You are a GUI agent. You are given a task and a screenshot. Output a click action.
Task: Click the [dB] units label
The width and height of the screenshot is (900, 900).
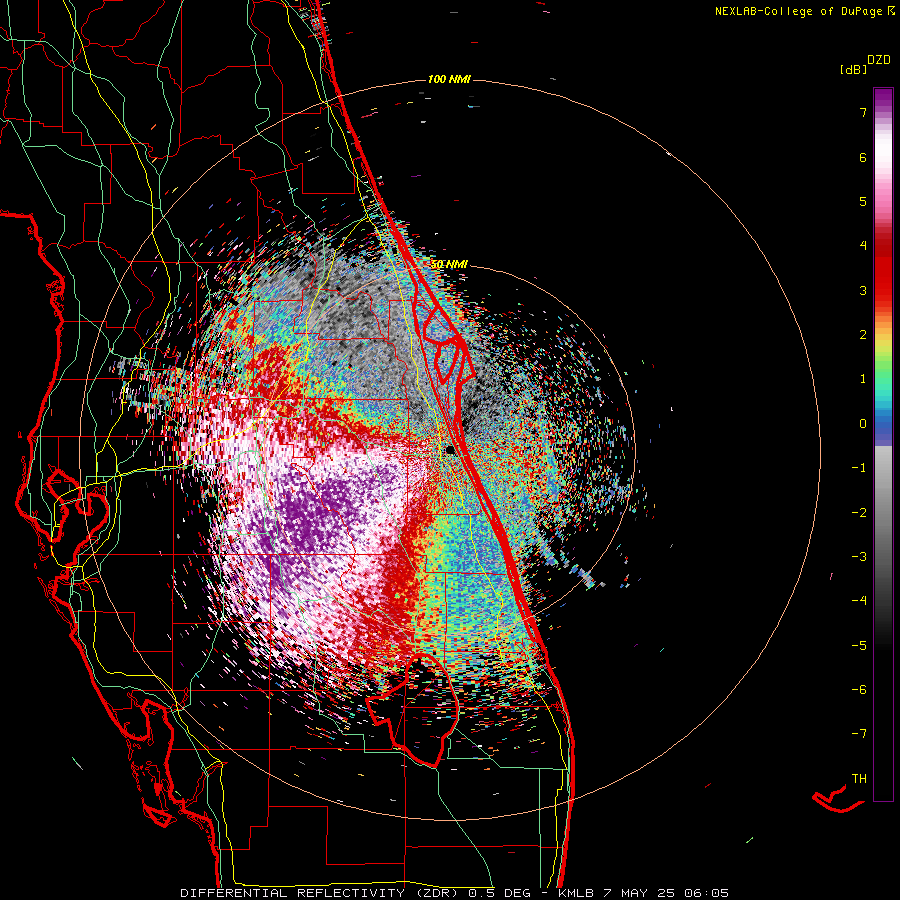[853, 70]
